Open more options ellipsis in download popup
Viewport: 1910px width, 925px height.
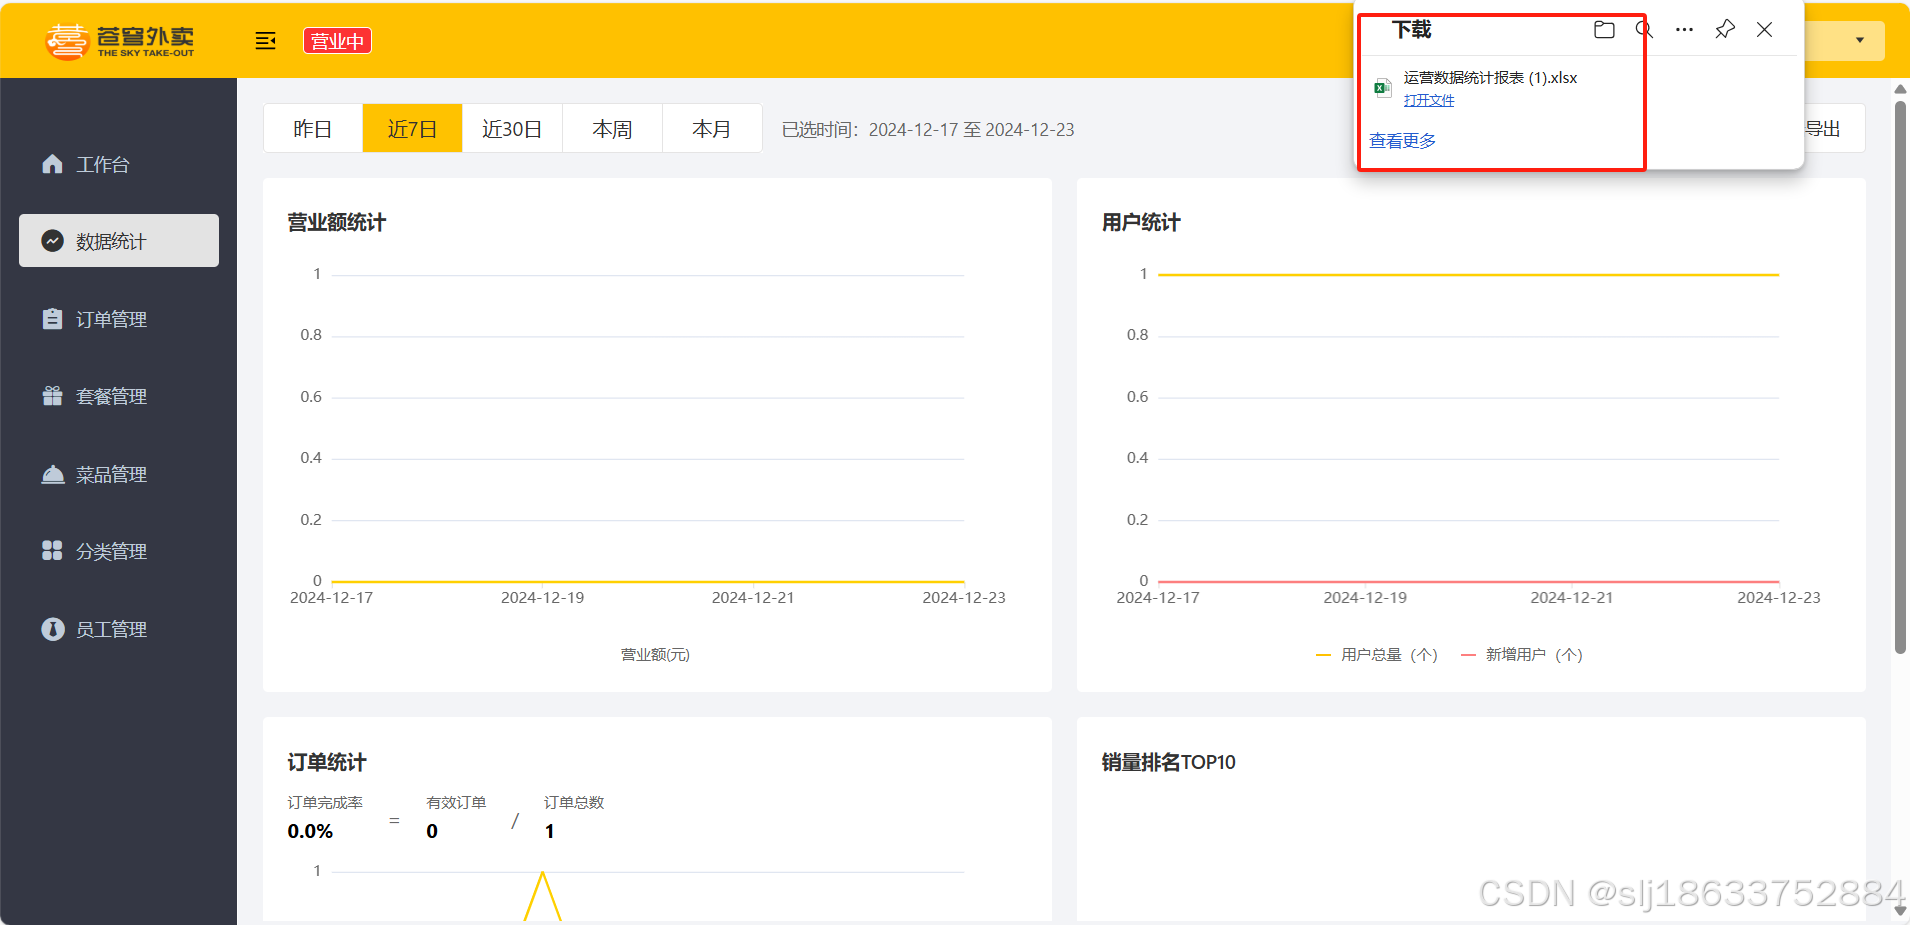pos(1684,30)
